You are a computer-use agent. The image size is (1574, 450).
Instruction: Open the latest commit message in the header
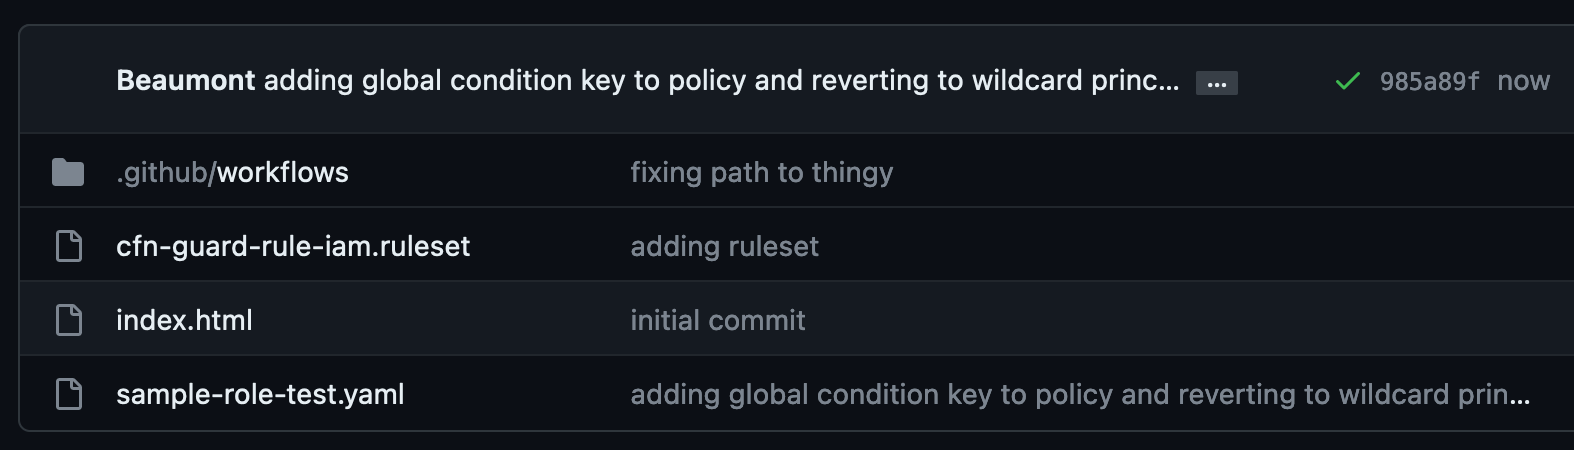click(720, 80)
